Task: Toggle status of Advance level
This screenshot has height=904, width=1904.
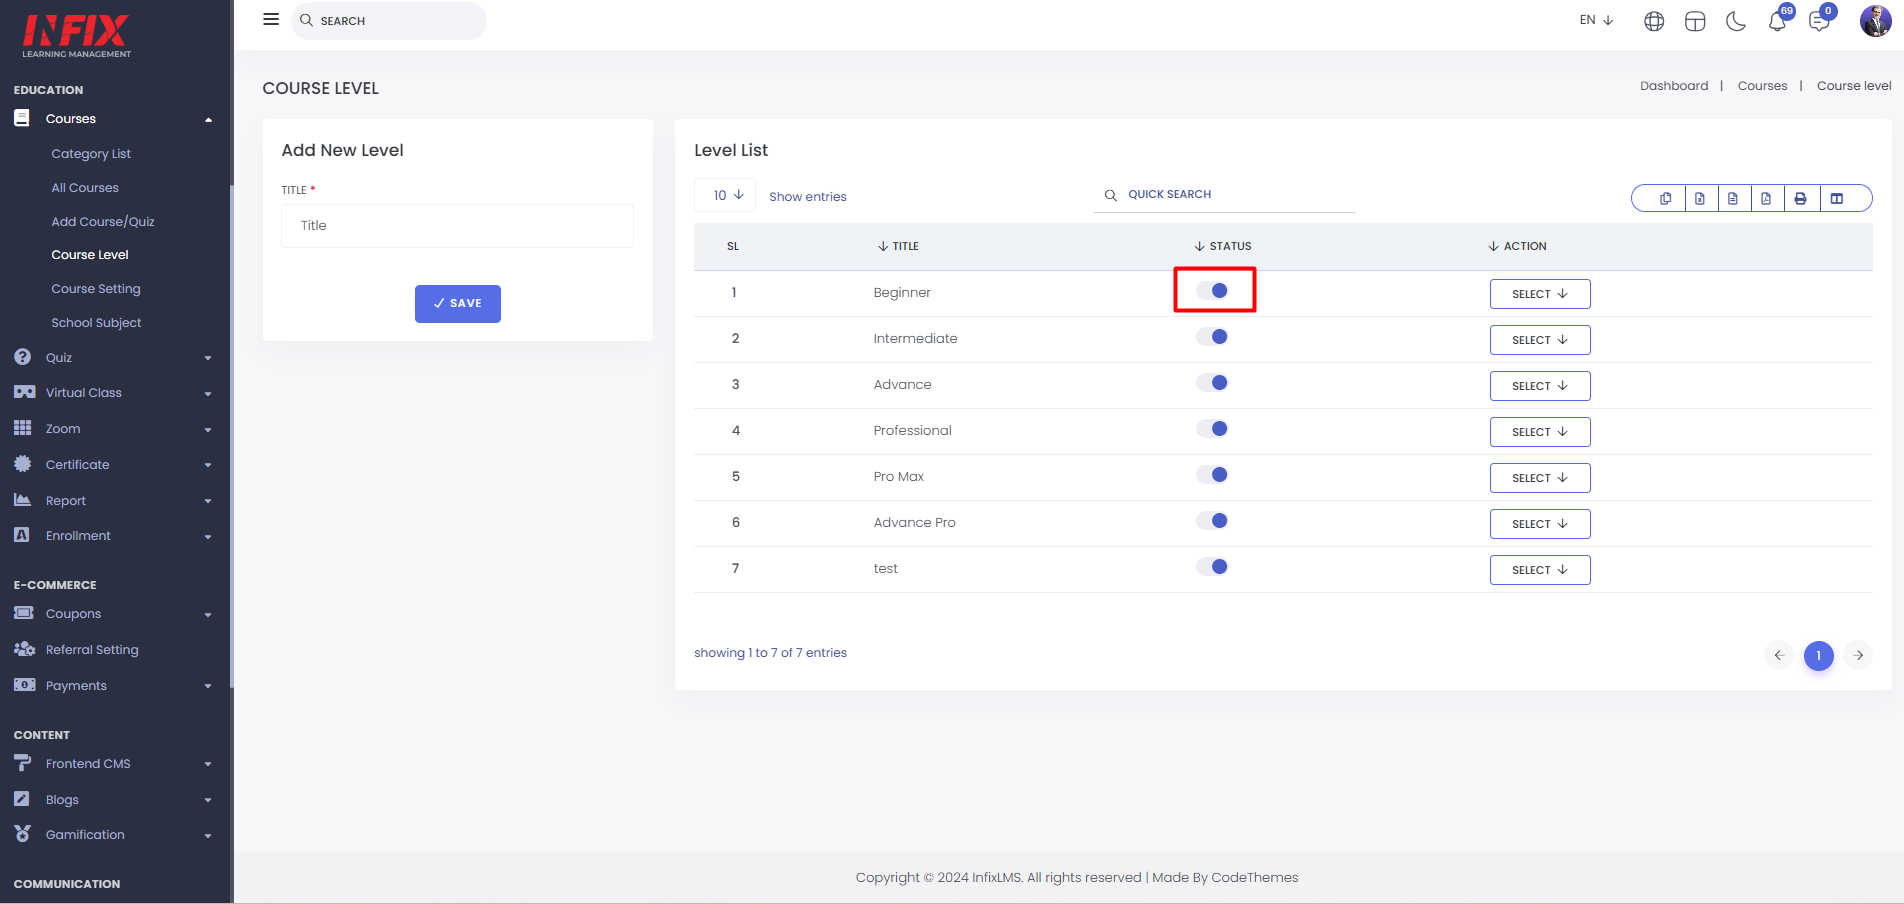Action: tap(1212, 382)
